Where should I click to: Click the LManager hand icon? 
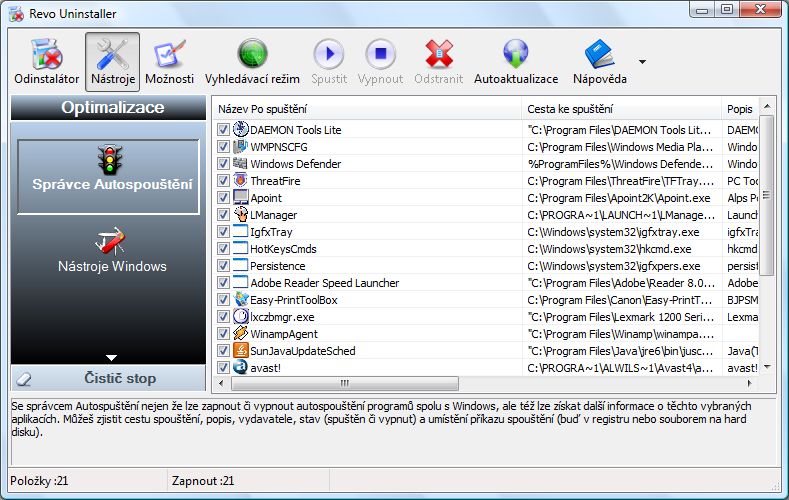pos(241,214)
